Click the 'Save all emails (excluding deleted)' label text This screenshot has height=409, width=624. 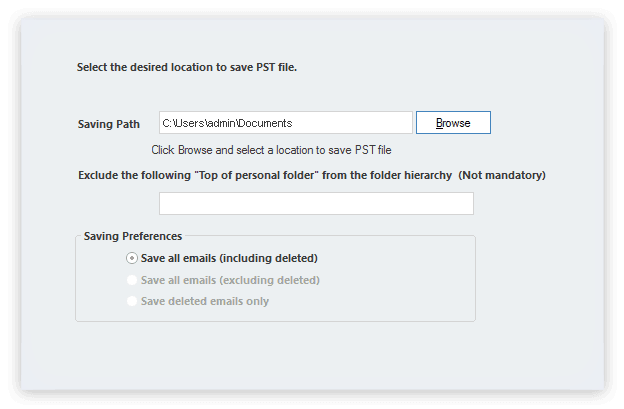pos(230,280)
